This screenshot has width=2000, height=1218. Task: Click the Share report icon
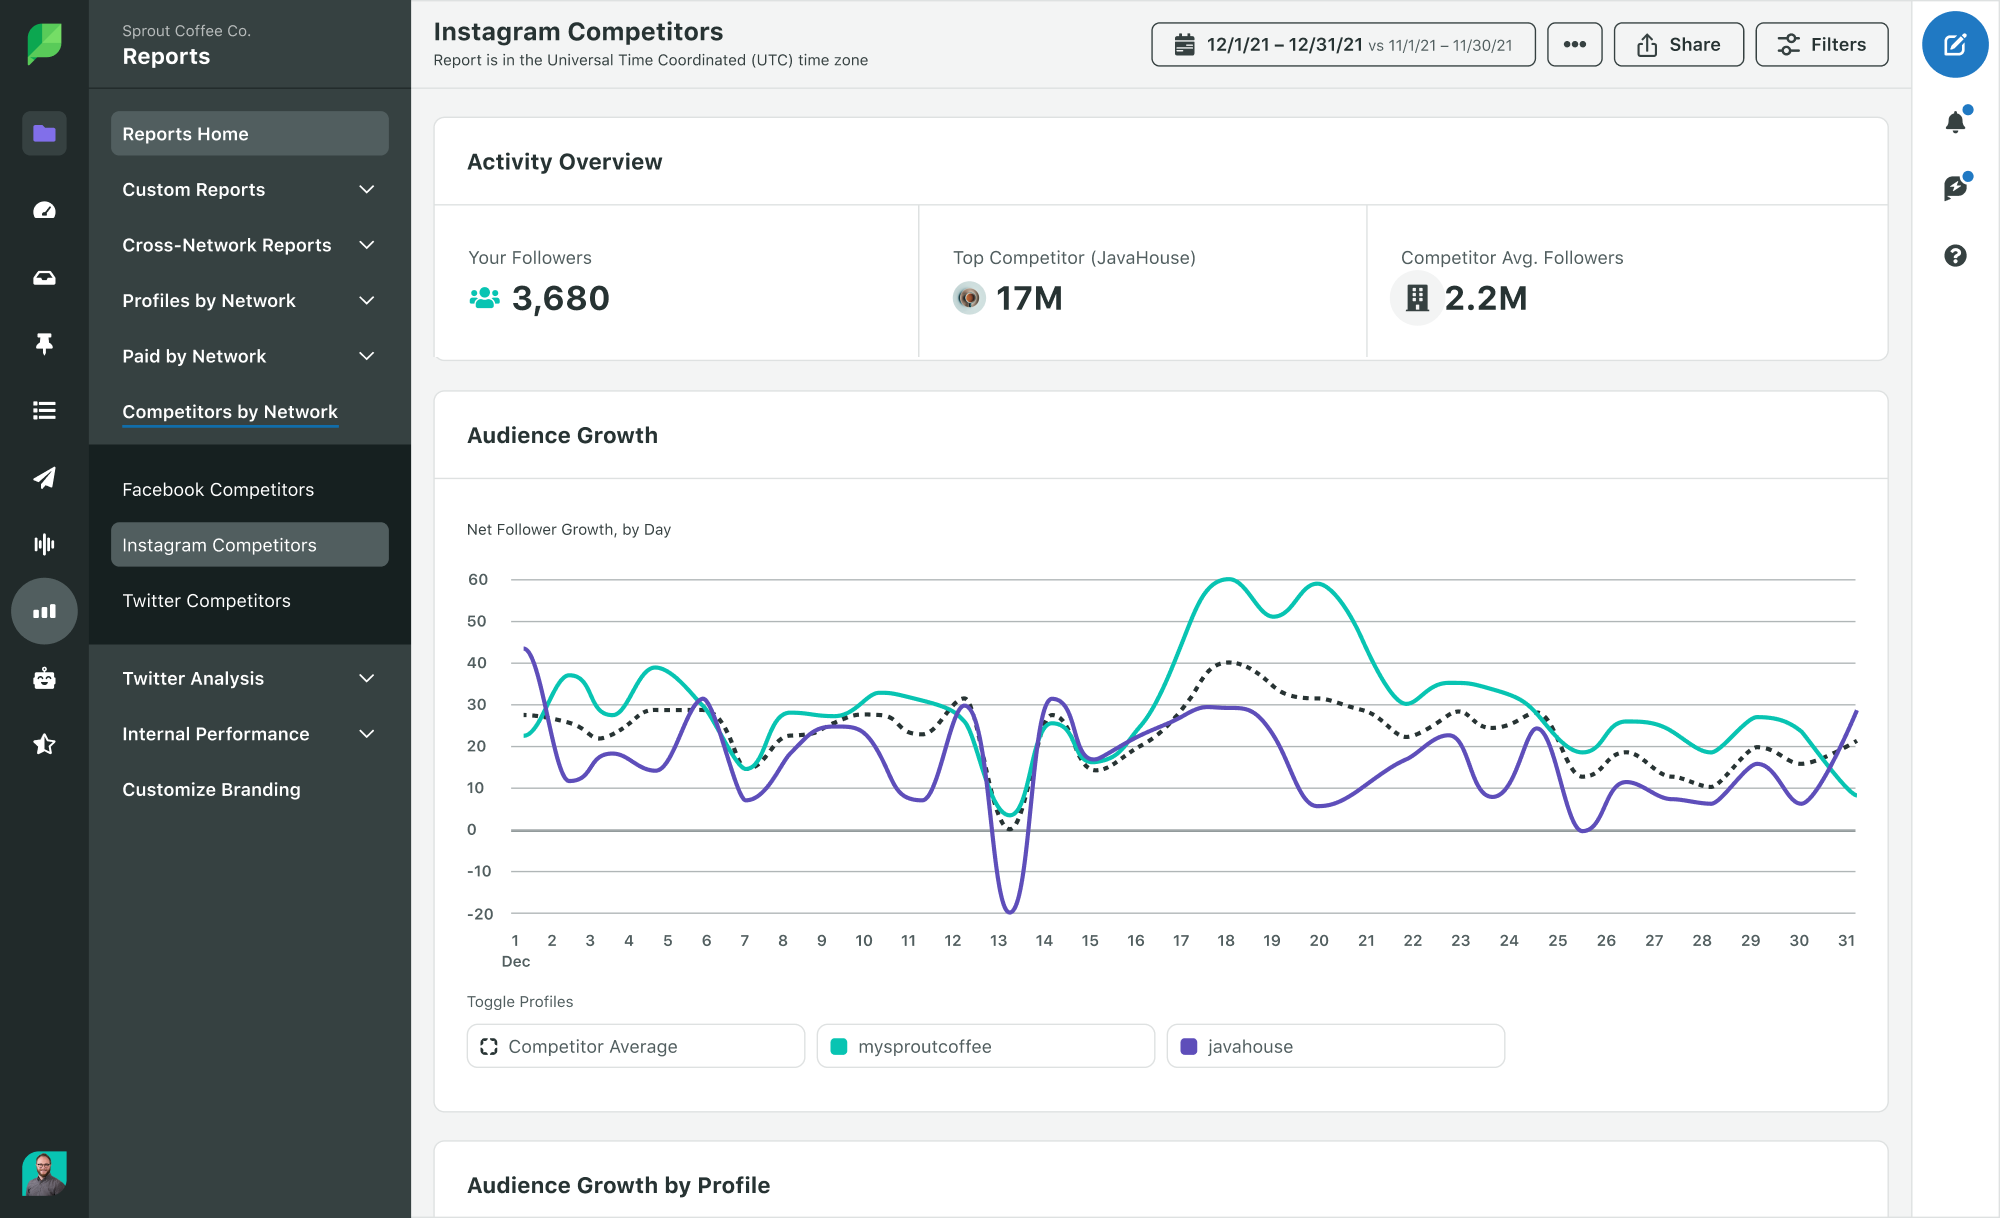tap(1679, 44)
